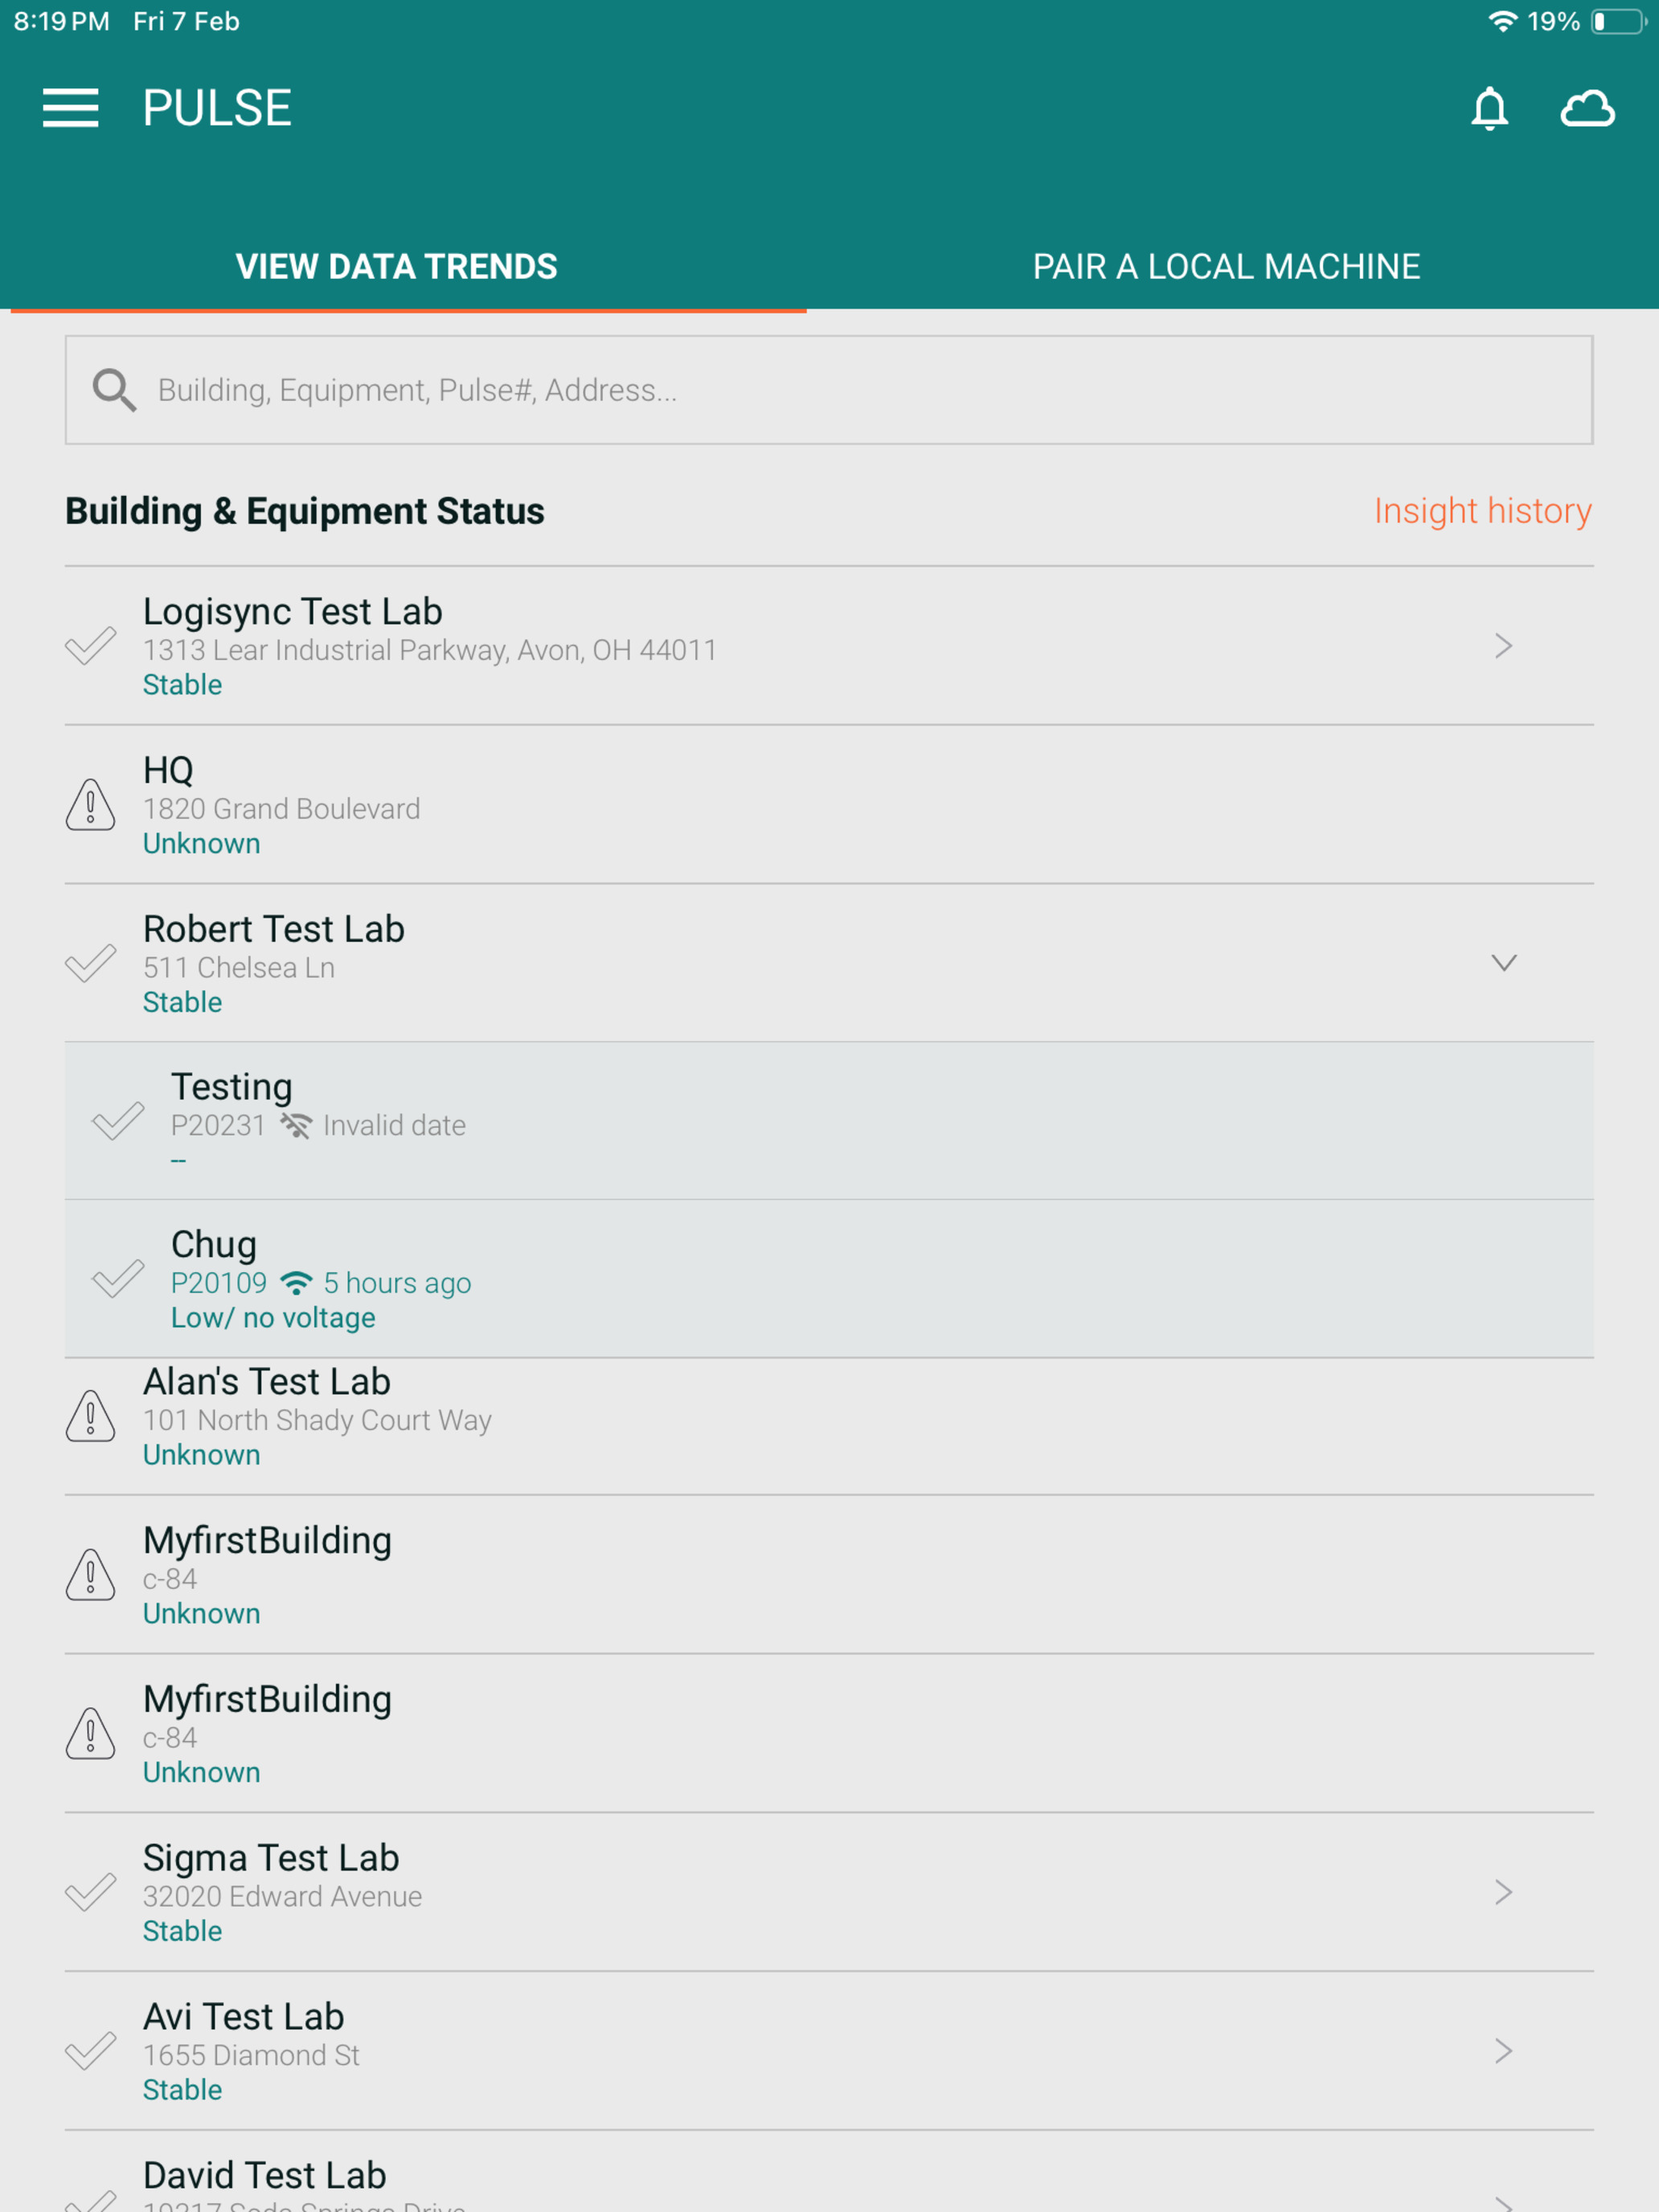The image size is (1659, 2212).
Task: Tap the Logisync Test Lab checkmark icon
Action: 90,646
